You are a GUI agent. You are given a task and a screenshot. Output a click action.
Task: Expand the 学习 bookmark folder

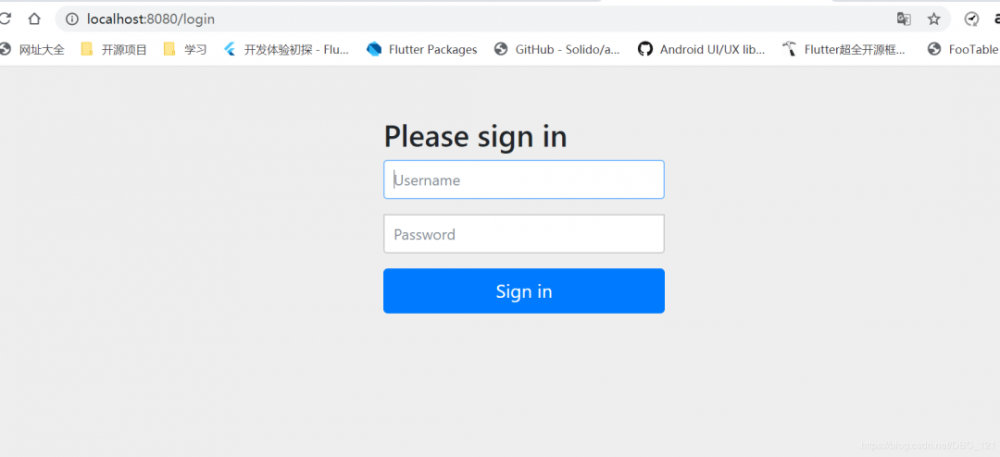186,49
